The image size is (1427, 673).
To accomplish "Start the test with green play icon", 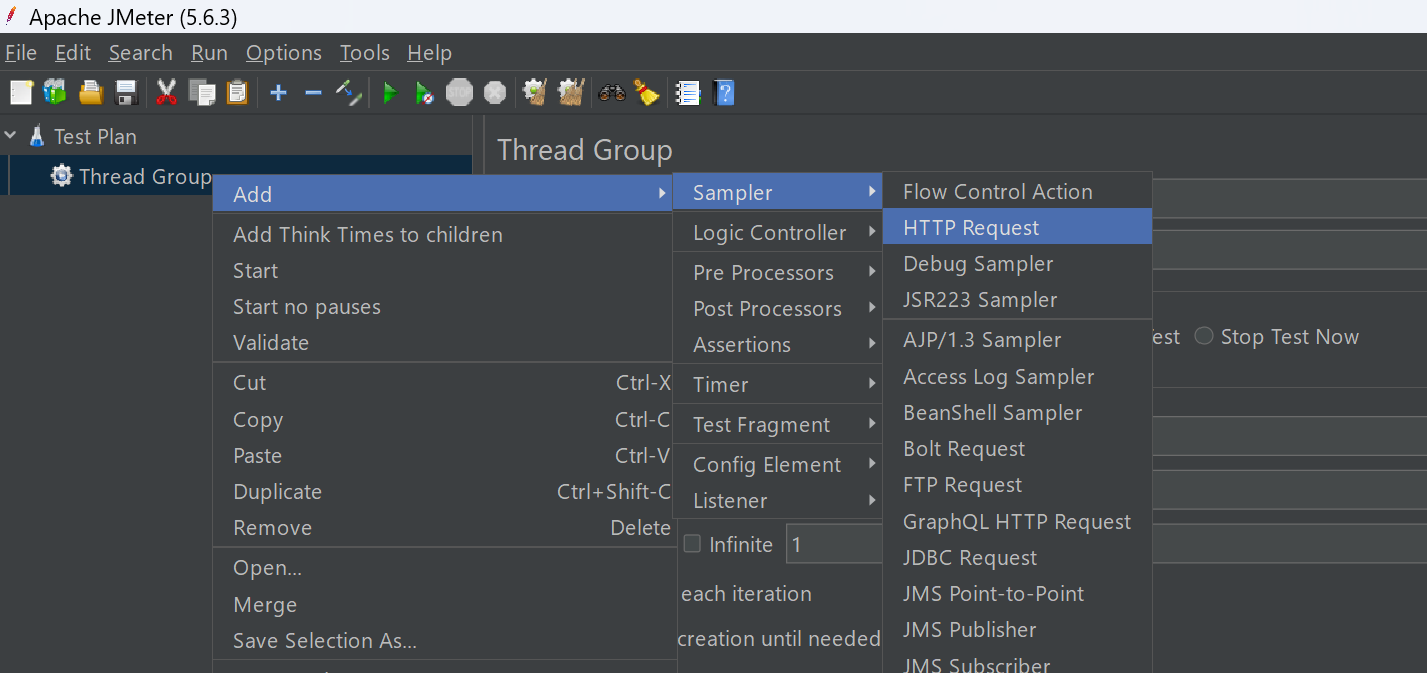I will 390,93.
